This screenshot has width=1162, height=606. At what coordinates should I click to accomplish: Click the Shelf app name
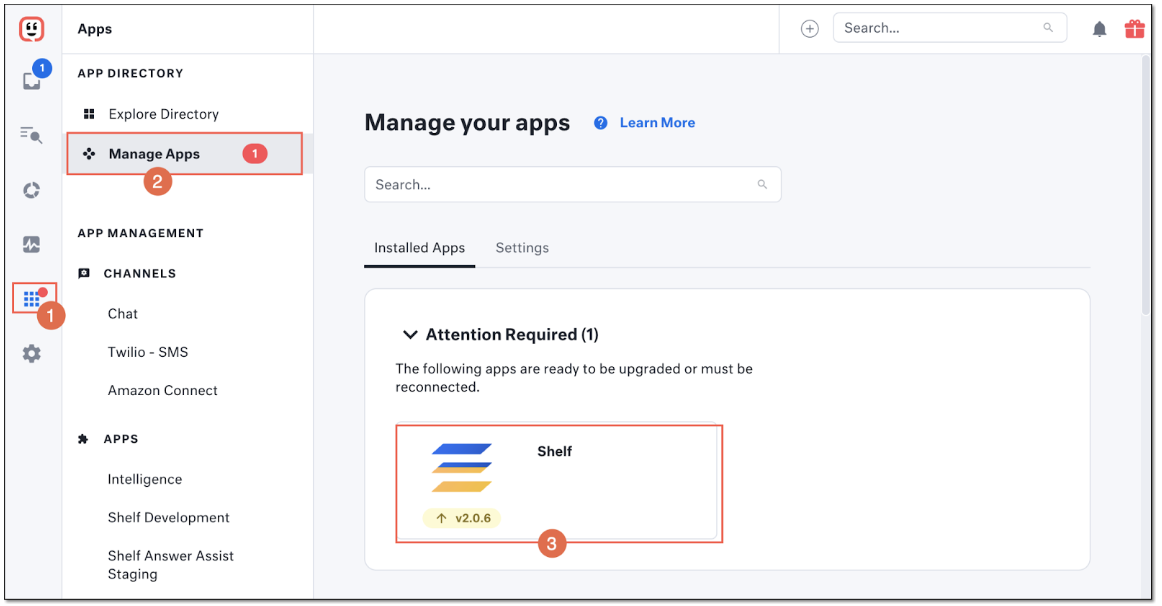pyautogui.click(x=554, y=451)
